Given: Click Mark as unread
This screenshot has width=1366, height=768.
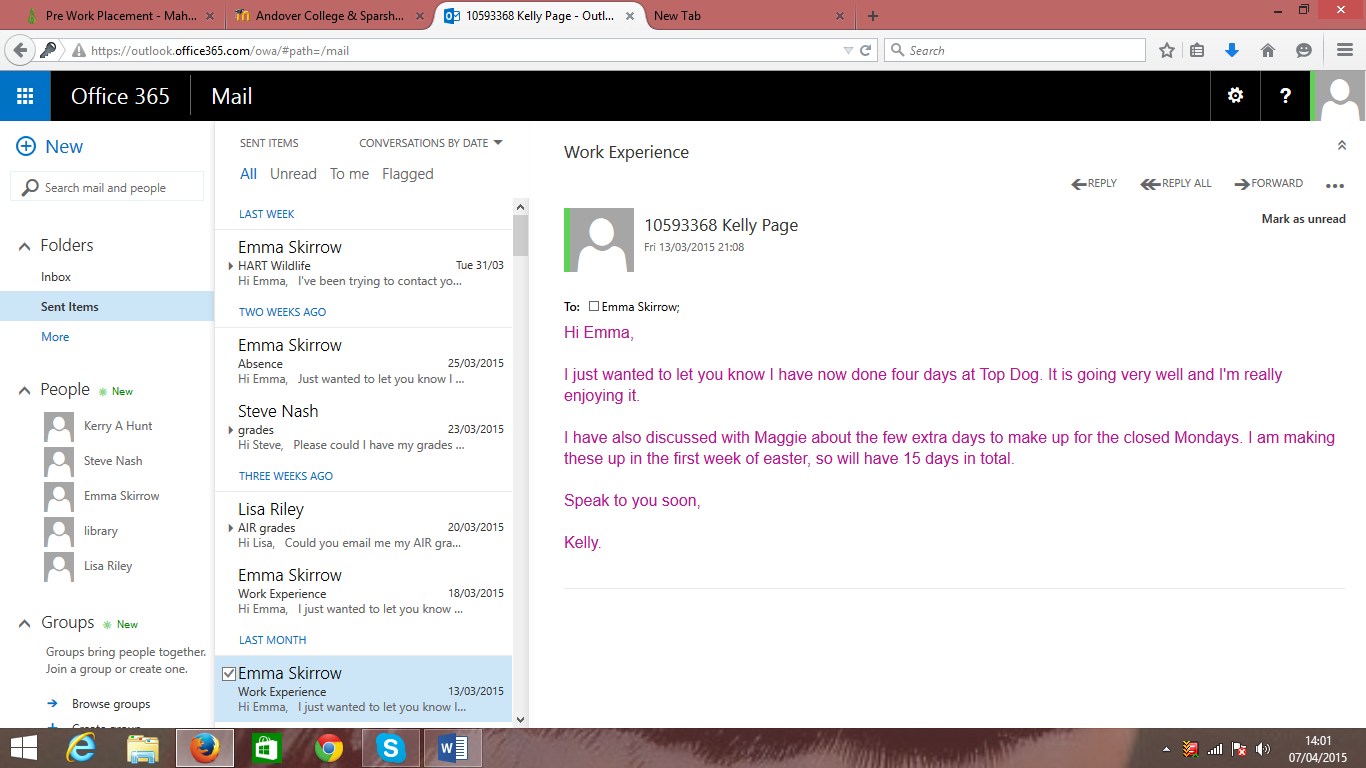Looking at the screenshot, I should 1304,219.
